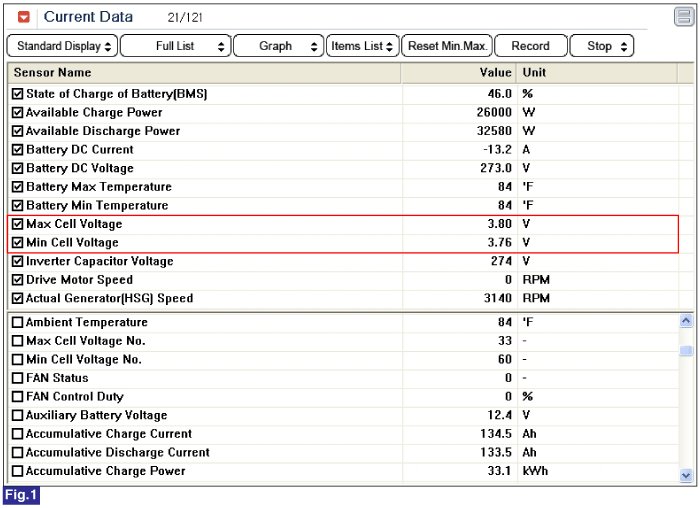Image resolution: width=700 pixels, height=508 pixels.
Task: Click the 21/121 item counter
Action: click(x=185, y=17)
